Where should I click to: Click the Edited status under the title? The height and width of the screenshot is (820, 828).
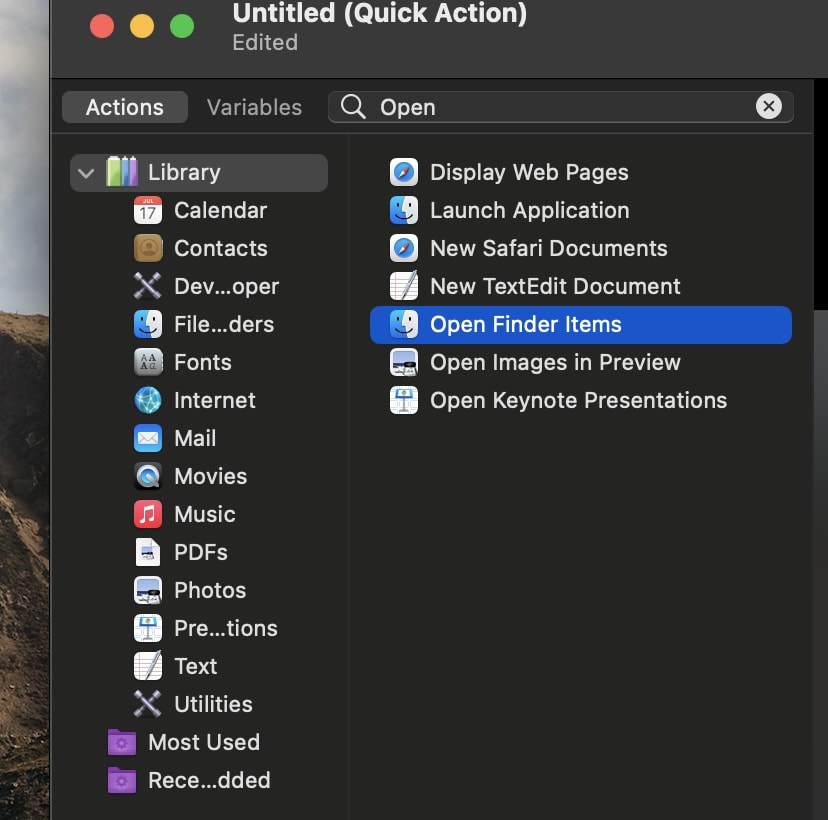pos(265,42)
